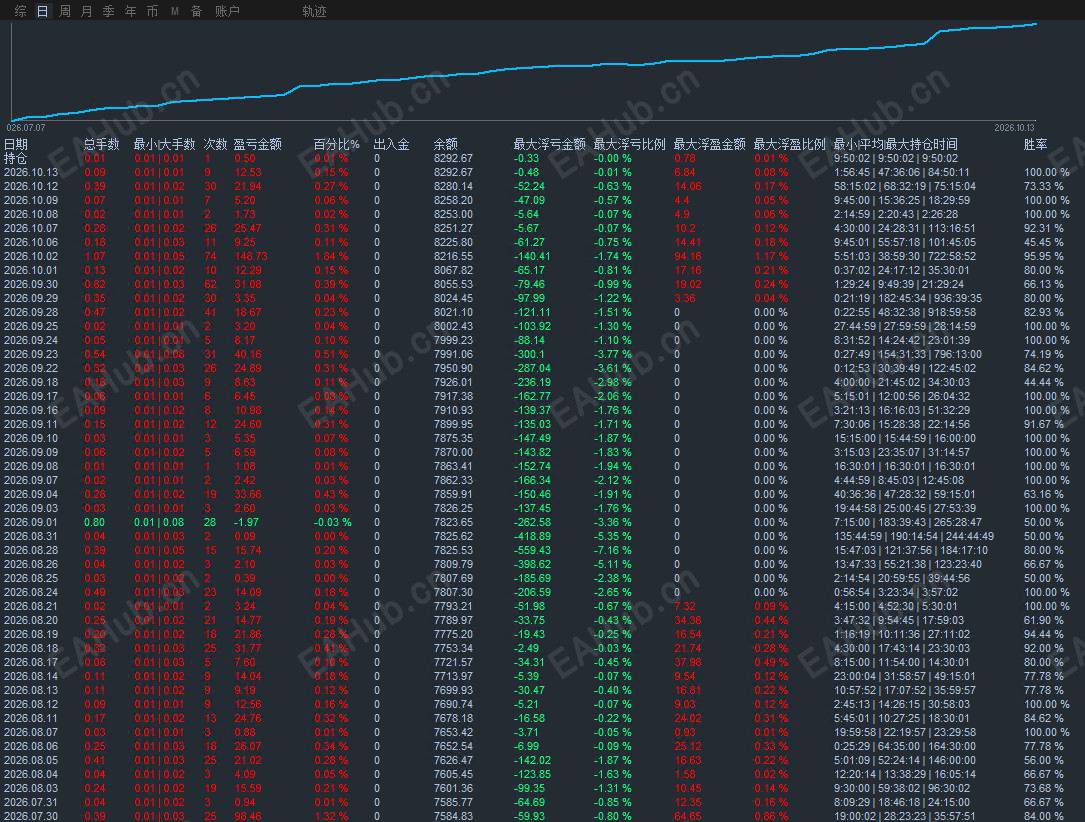Image resolution: width=1085 pixels, height=822 pixels.
Task: Switch to the 月 monthly tab
Action: (x=86, y=11)
